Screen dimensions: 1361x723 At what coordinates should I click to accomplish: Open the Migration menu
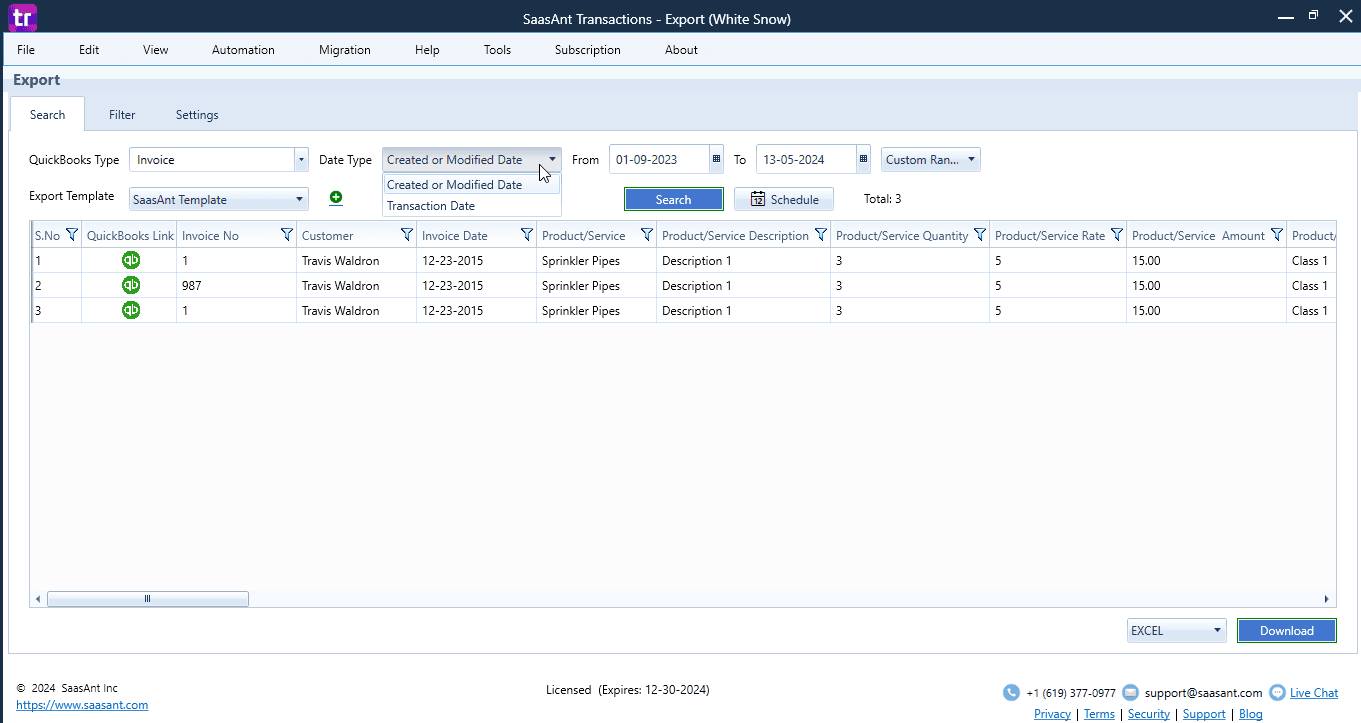pos(345,49)
